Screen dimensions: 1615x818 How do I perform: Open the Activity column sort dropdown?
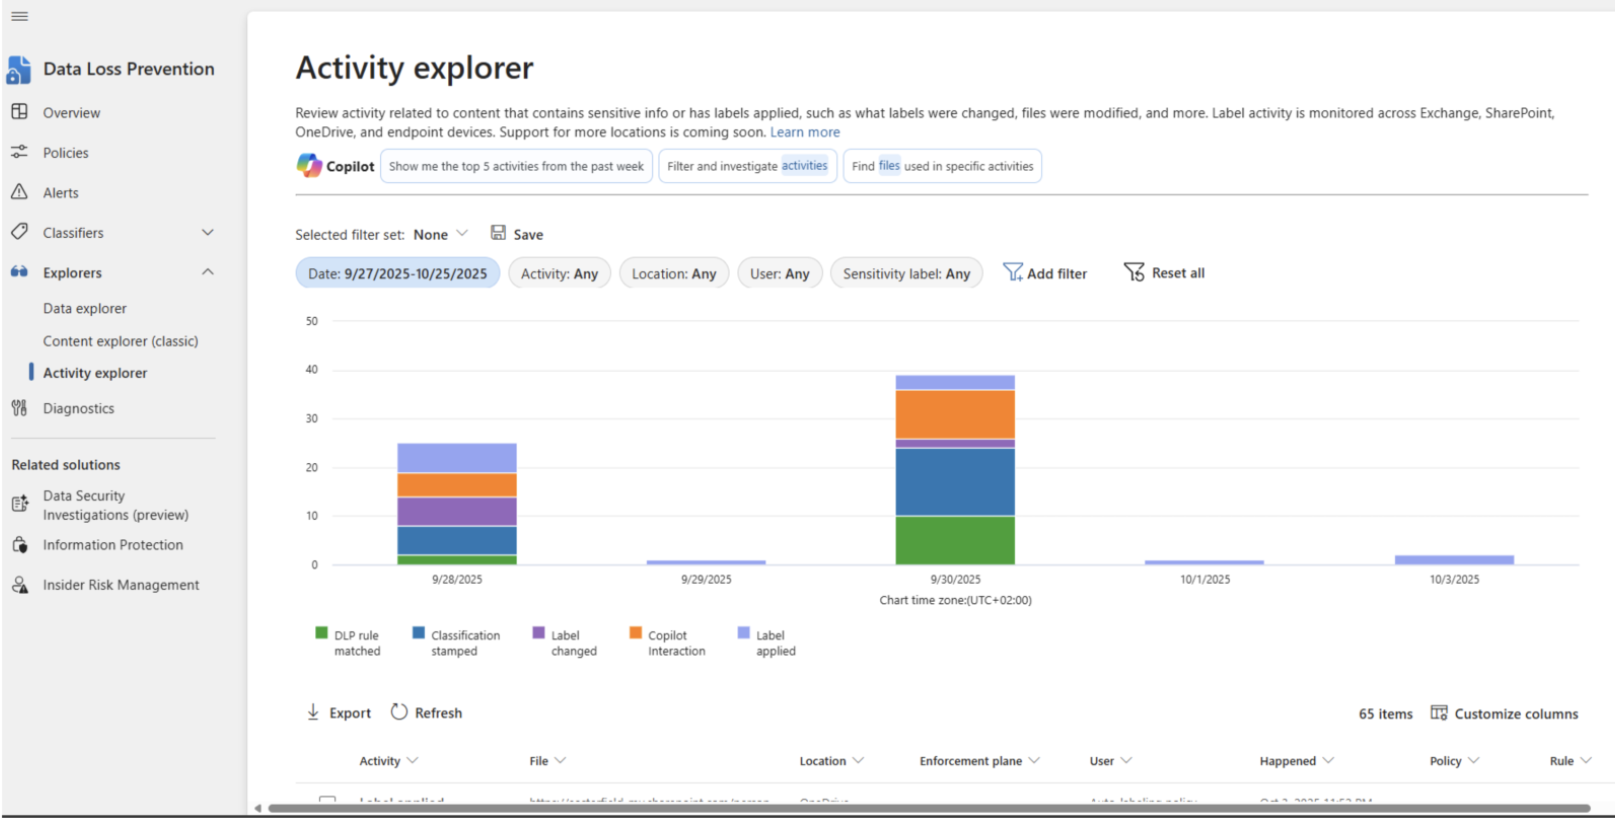[x=413, y=761]
